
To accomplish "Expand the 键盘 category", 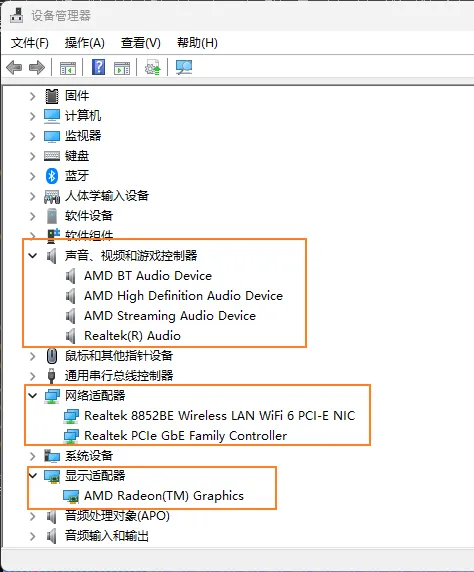I will tap(32, 156).
